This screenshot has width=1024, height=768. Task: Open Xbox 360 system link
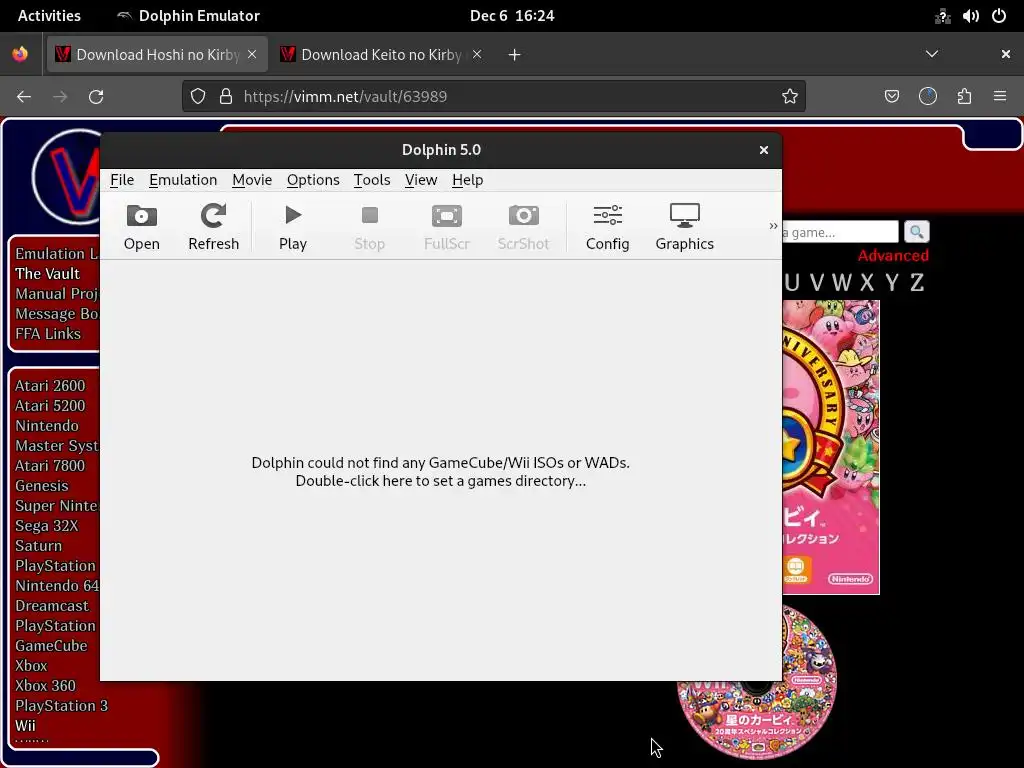[x=45, y=686]
